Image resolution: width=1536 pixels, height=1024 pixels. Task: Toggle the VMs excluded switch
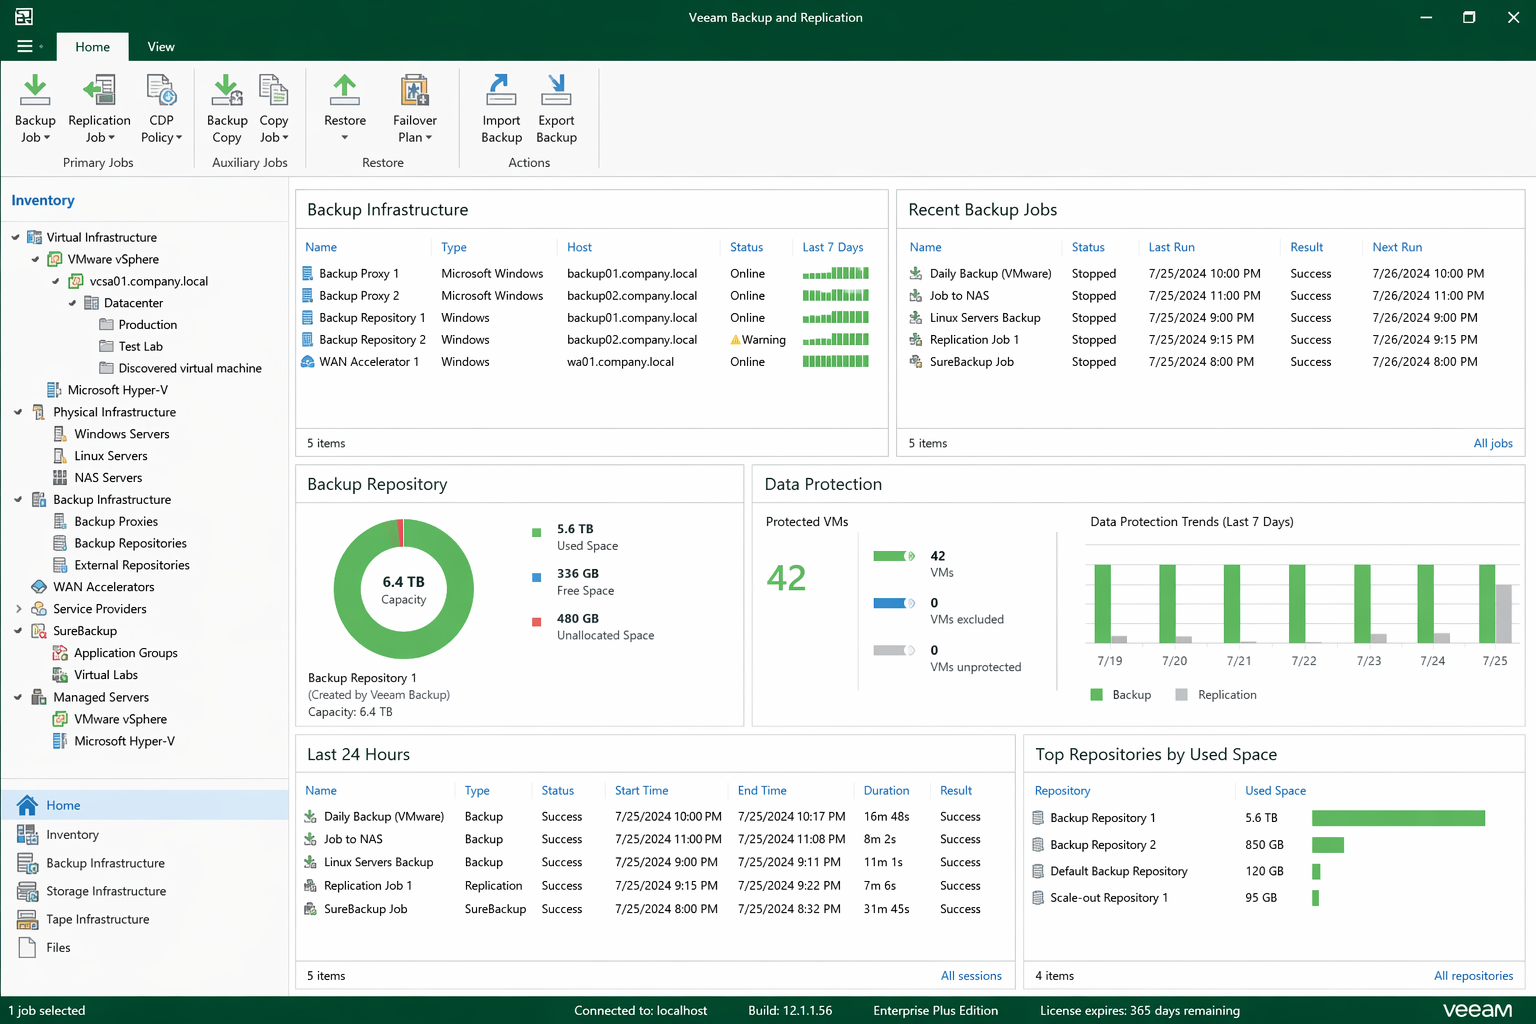pos(894,603)
